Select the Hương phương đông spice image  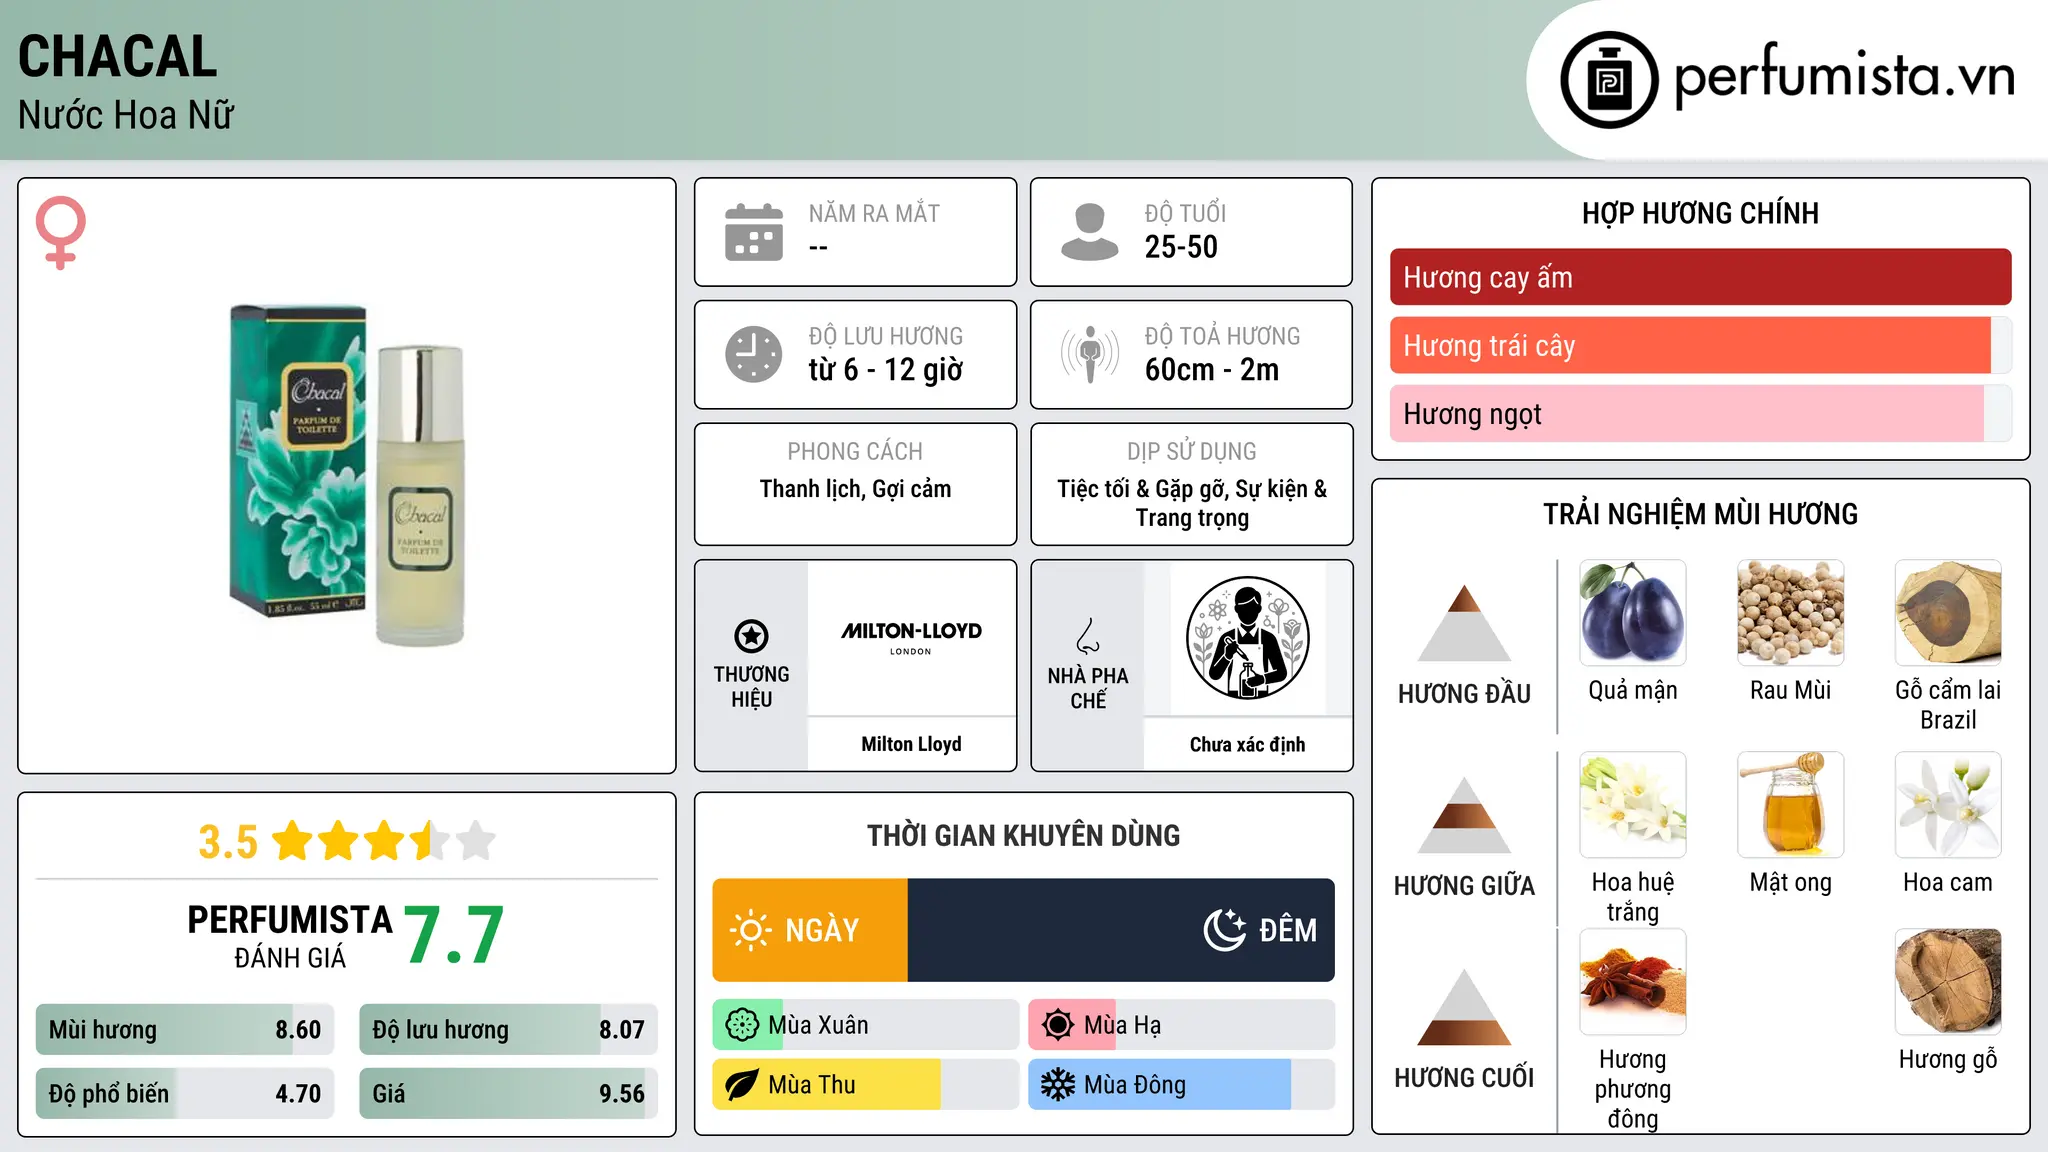coord(1633,982)
